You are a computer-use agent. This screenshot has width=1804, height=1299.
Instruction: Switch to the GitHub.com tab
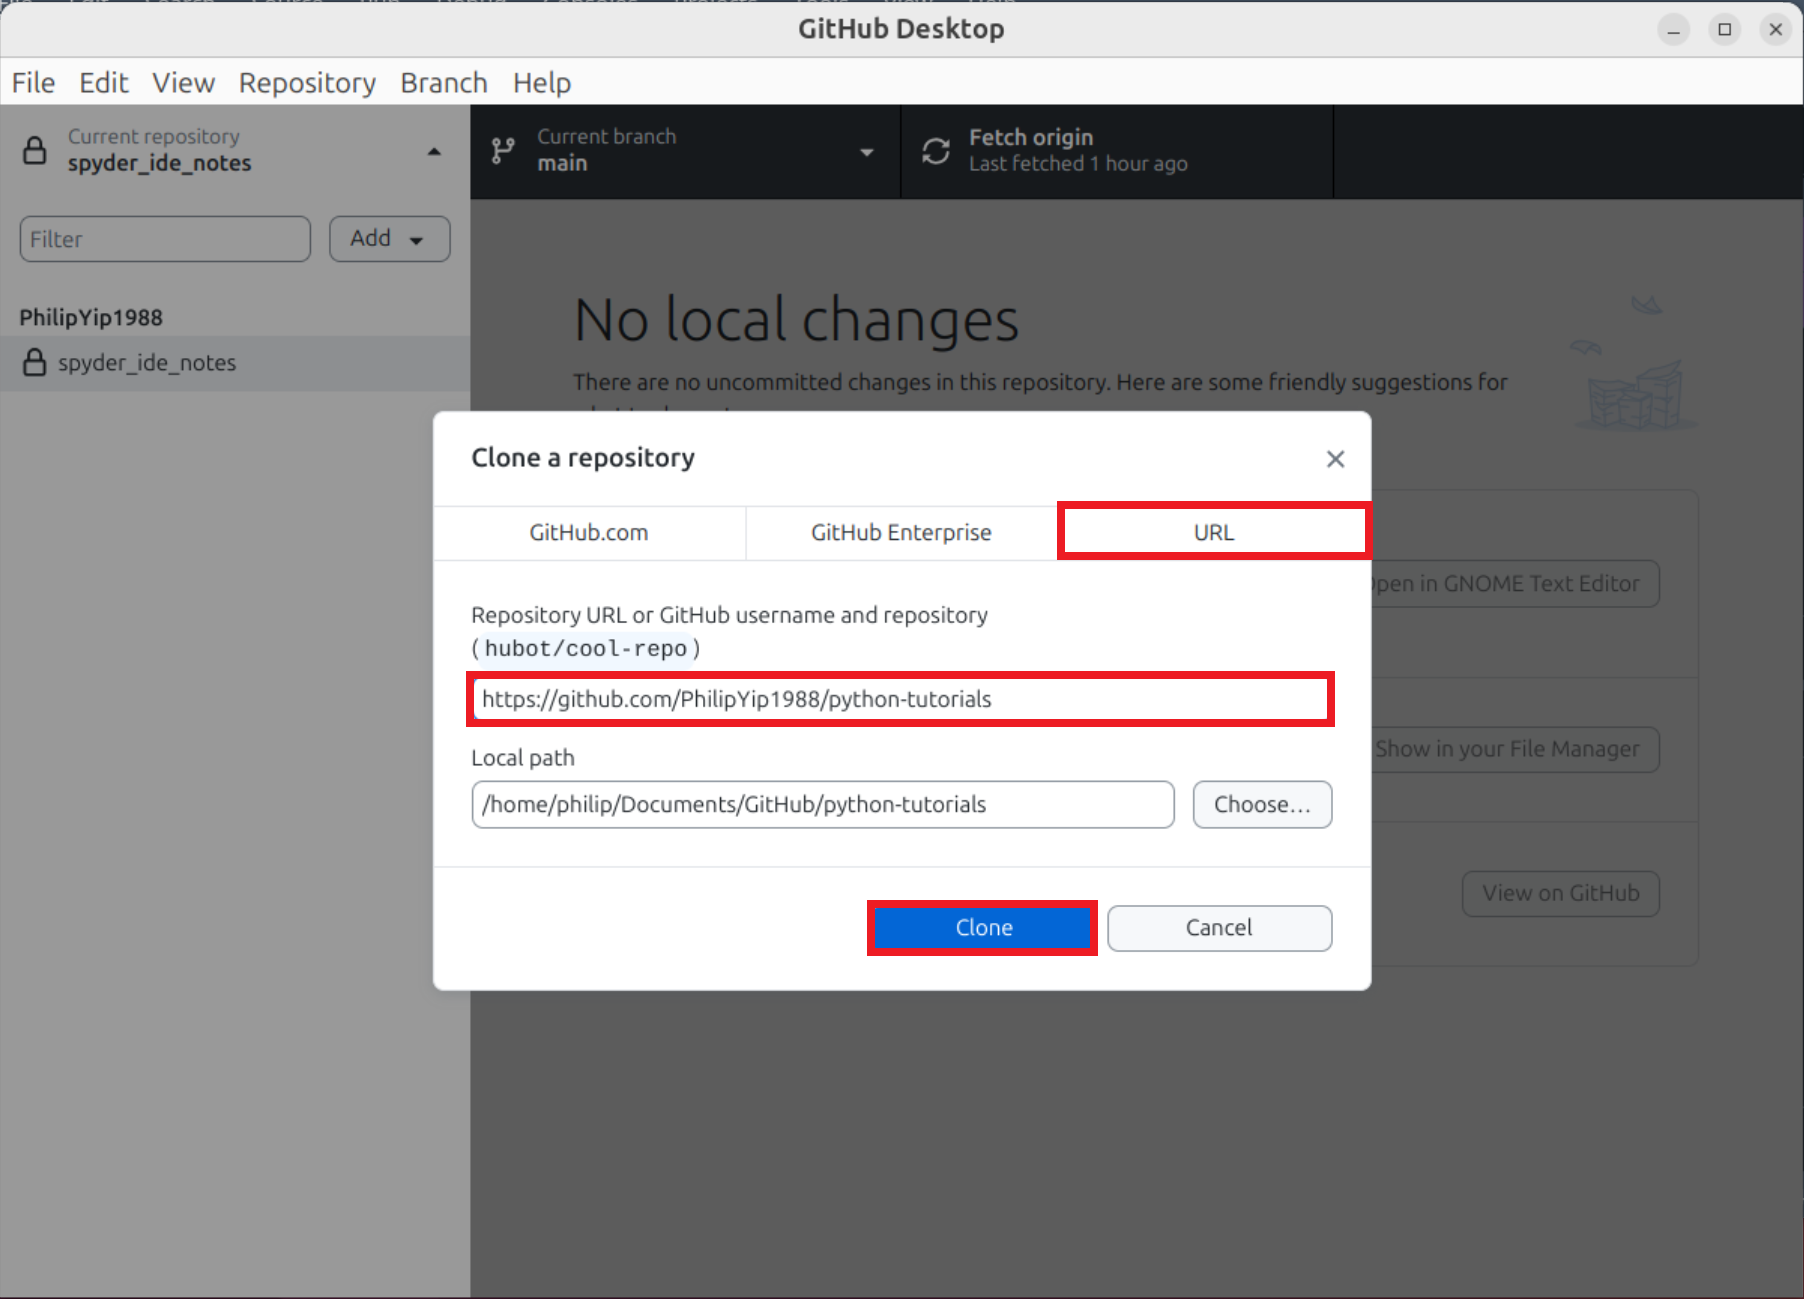coord(589,533)
